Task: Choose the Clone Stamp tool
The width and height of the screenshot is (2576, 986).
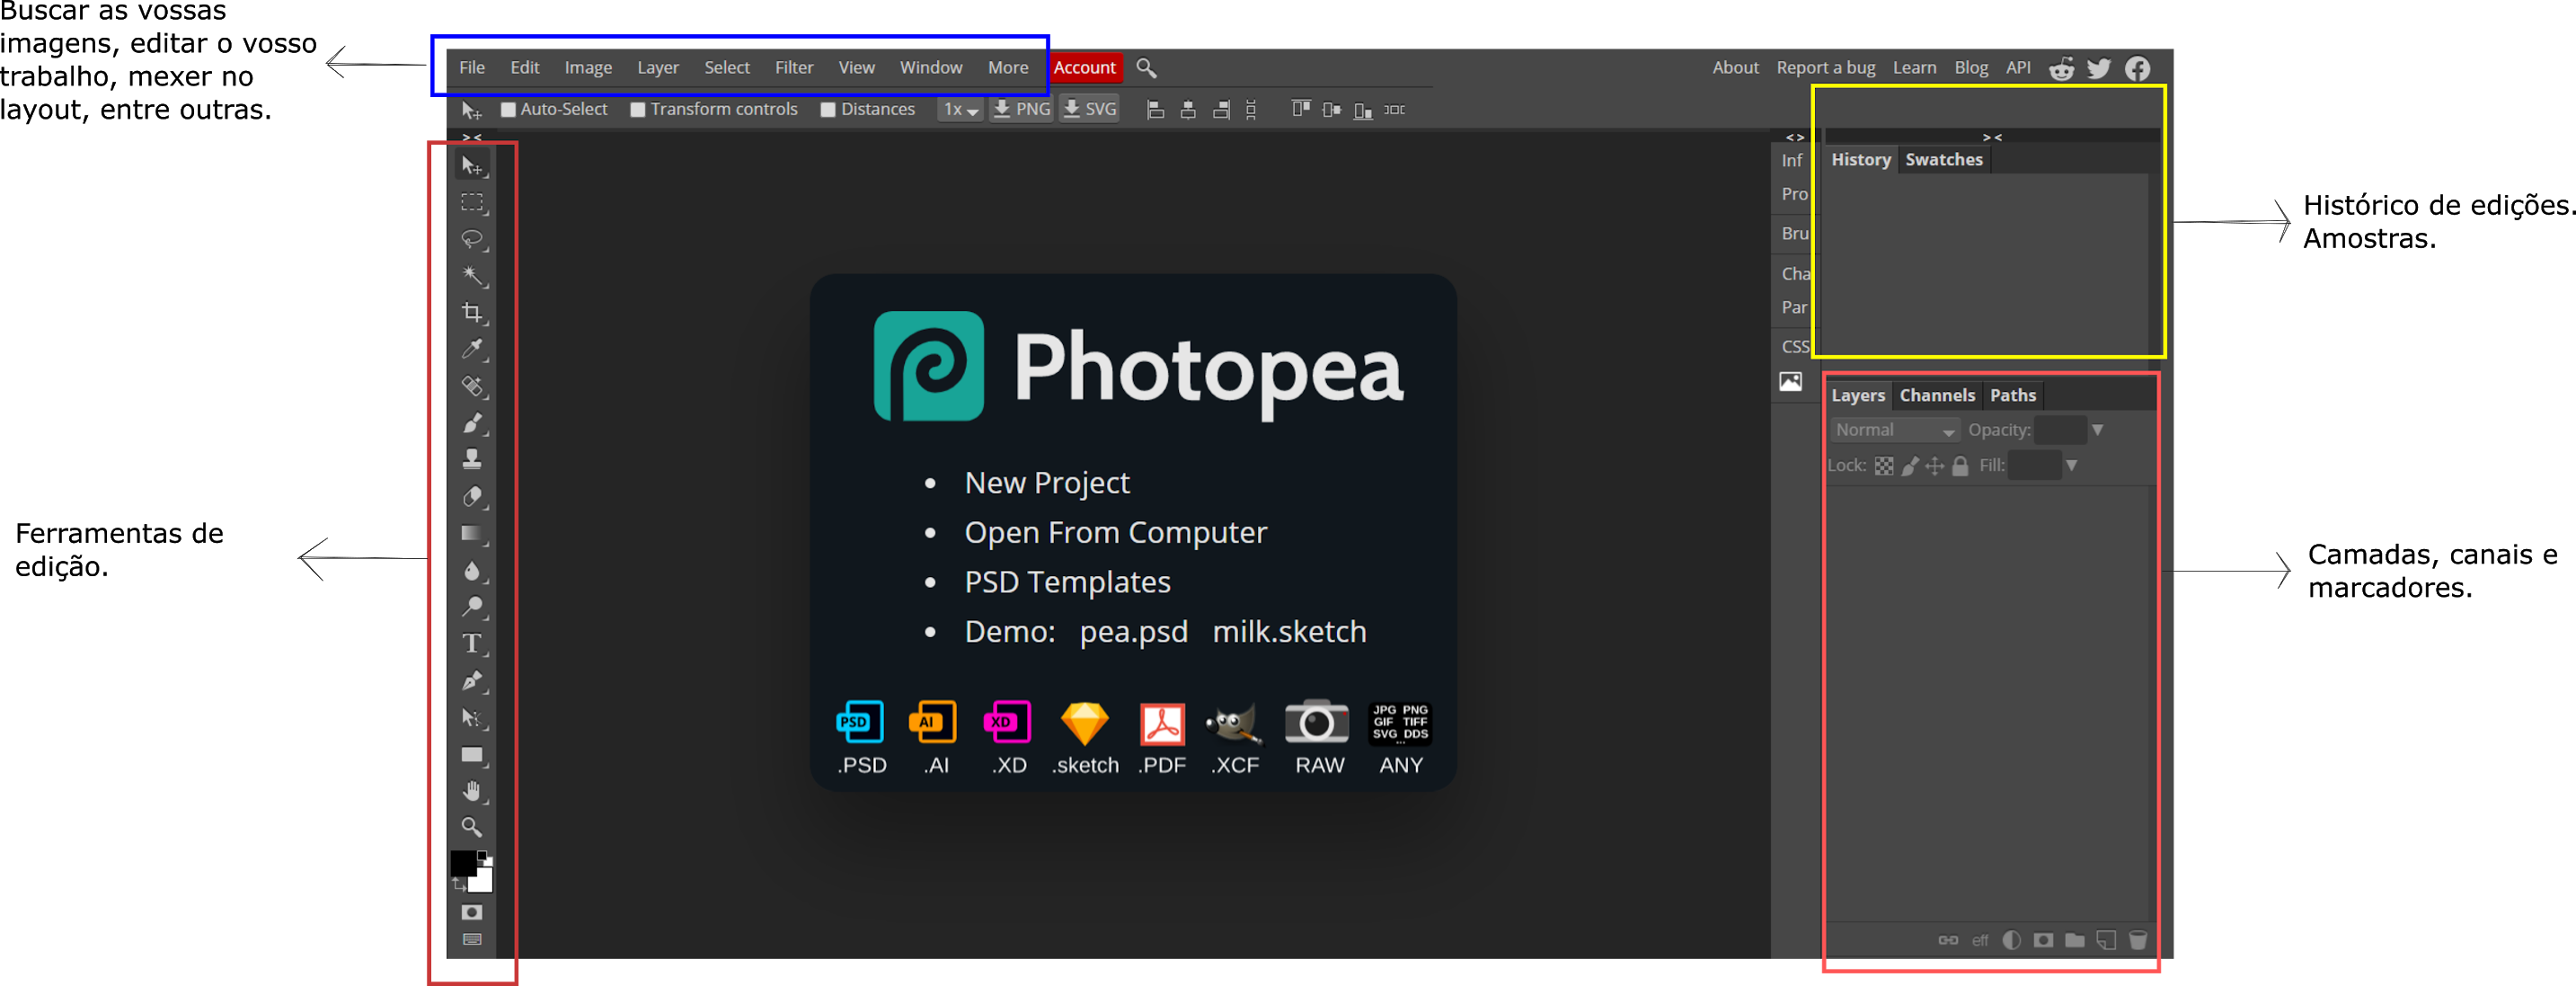Action: point(473,458)
